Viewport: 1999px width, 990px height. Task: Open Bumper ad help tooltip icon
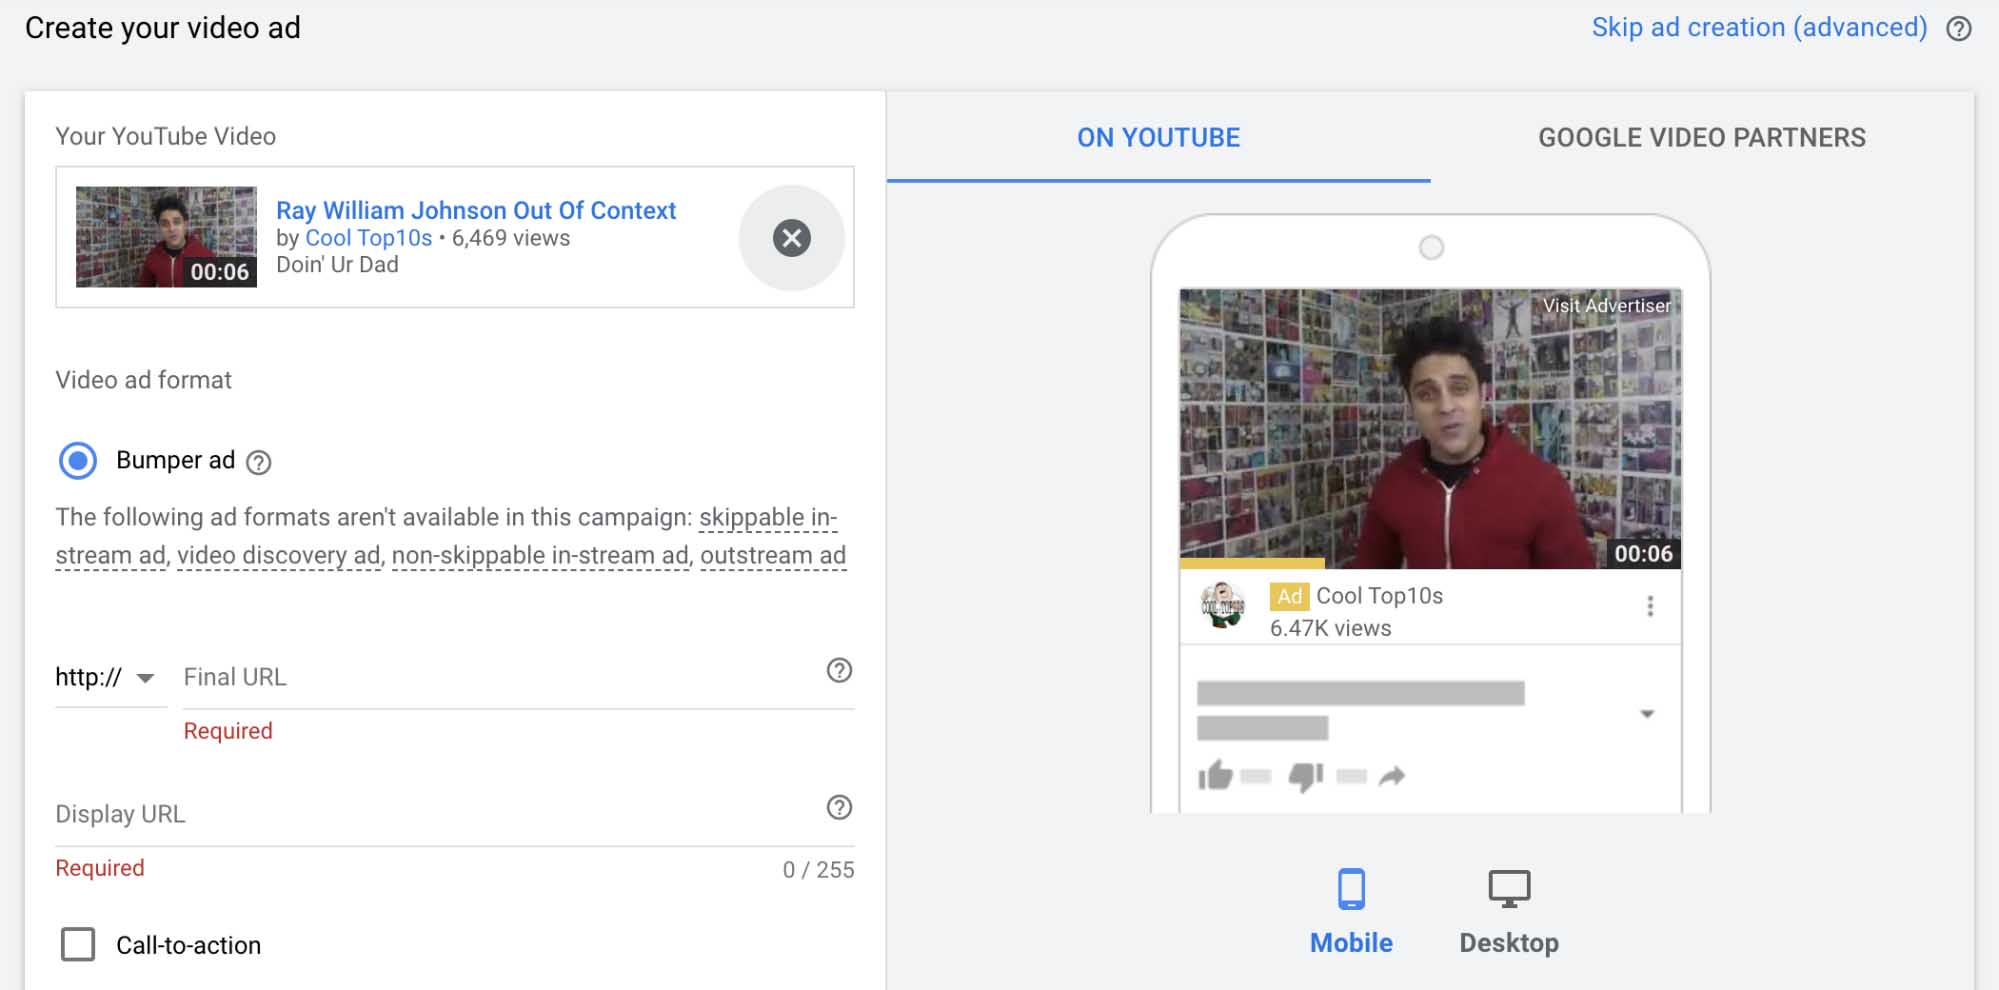[258, 462]
